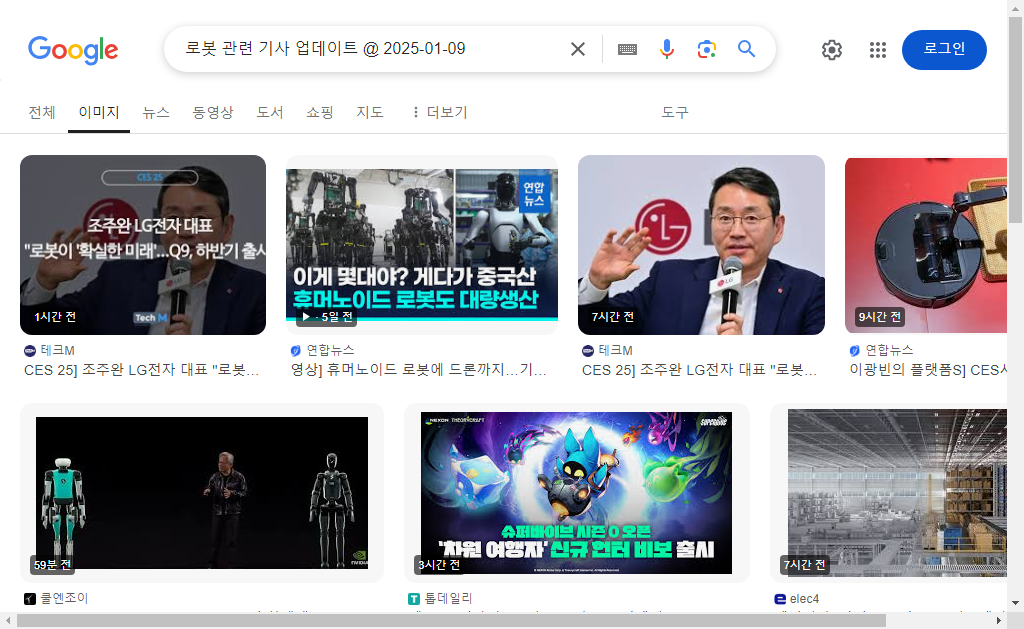Open first 'CES 25] 조주완 LG전자 대표' title link

point(142,370)
